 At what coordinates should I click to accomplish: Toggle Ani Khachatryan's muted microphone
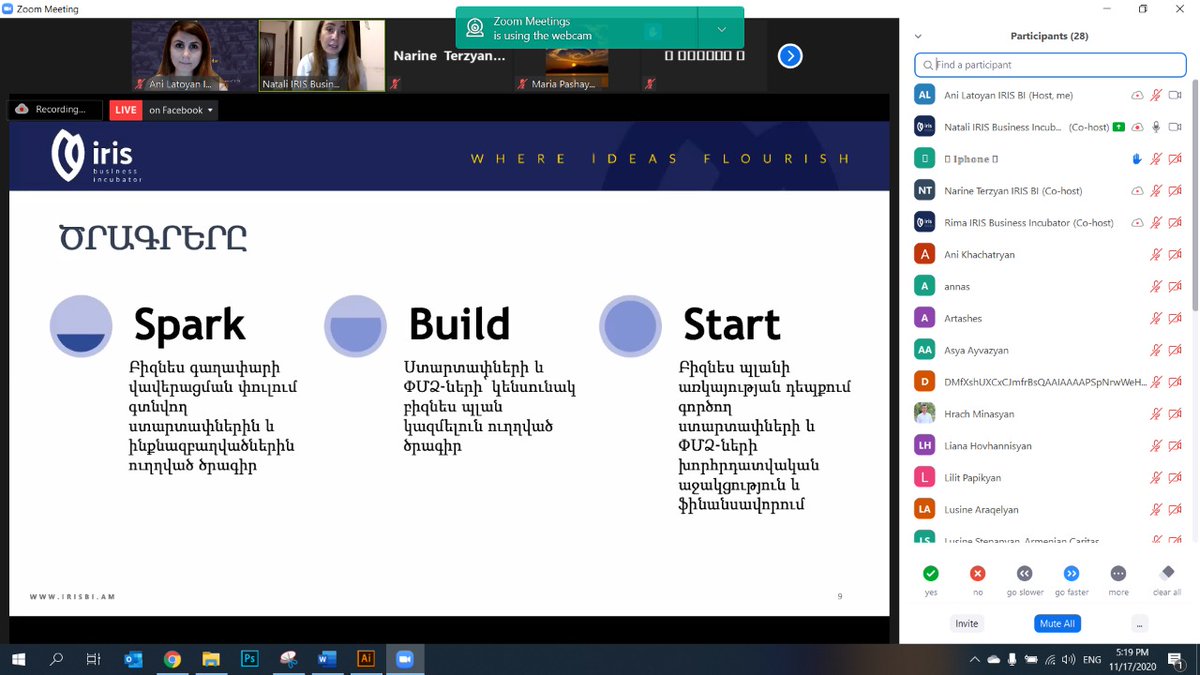pyautogui.click(x=1156, y=255)
